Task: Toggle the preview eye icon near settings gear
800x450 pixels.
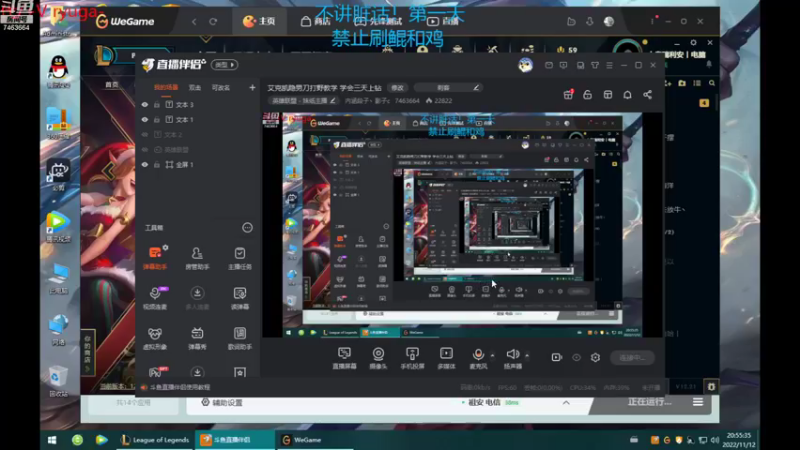Action: tap(577, 358)
